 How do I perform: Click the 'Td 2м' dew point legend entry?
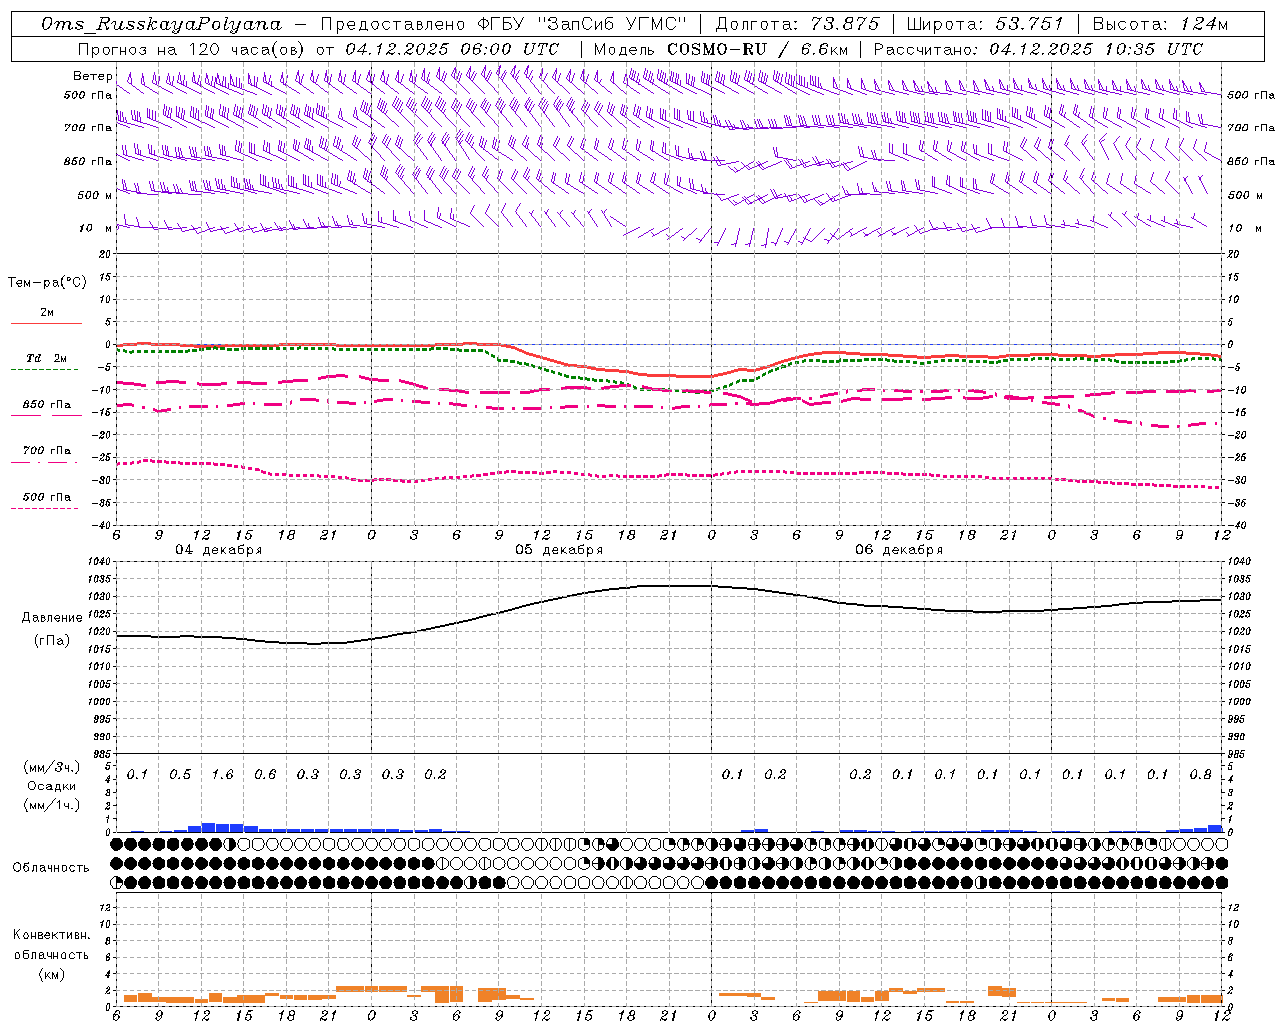pos(46,358)
